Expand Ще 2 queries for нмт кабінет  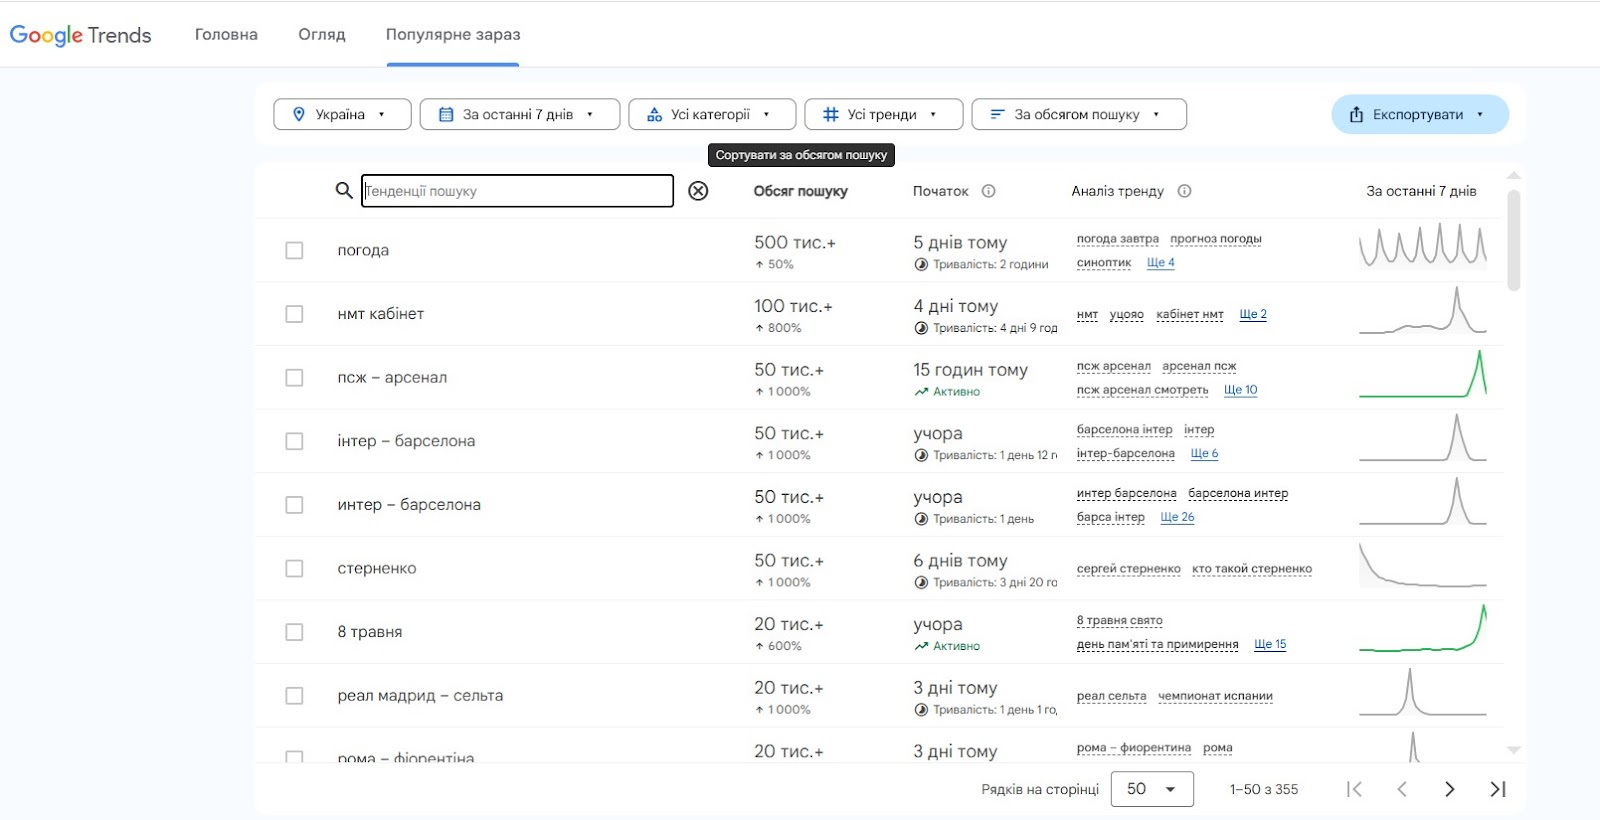pyautogui.click(x=1253, y=314)
